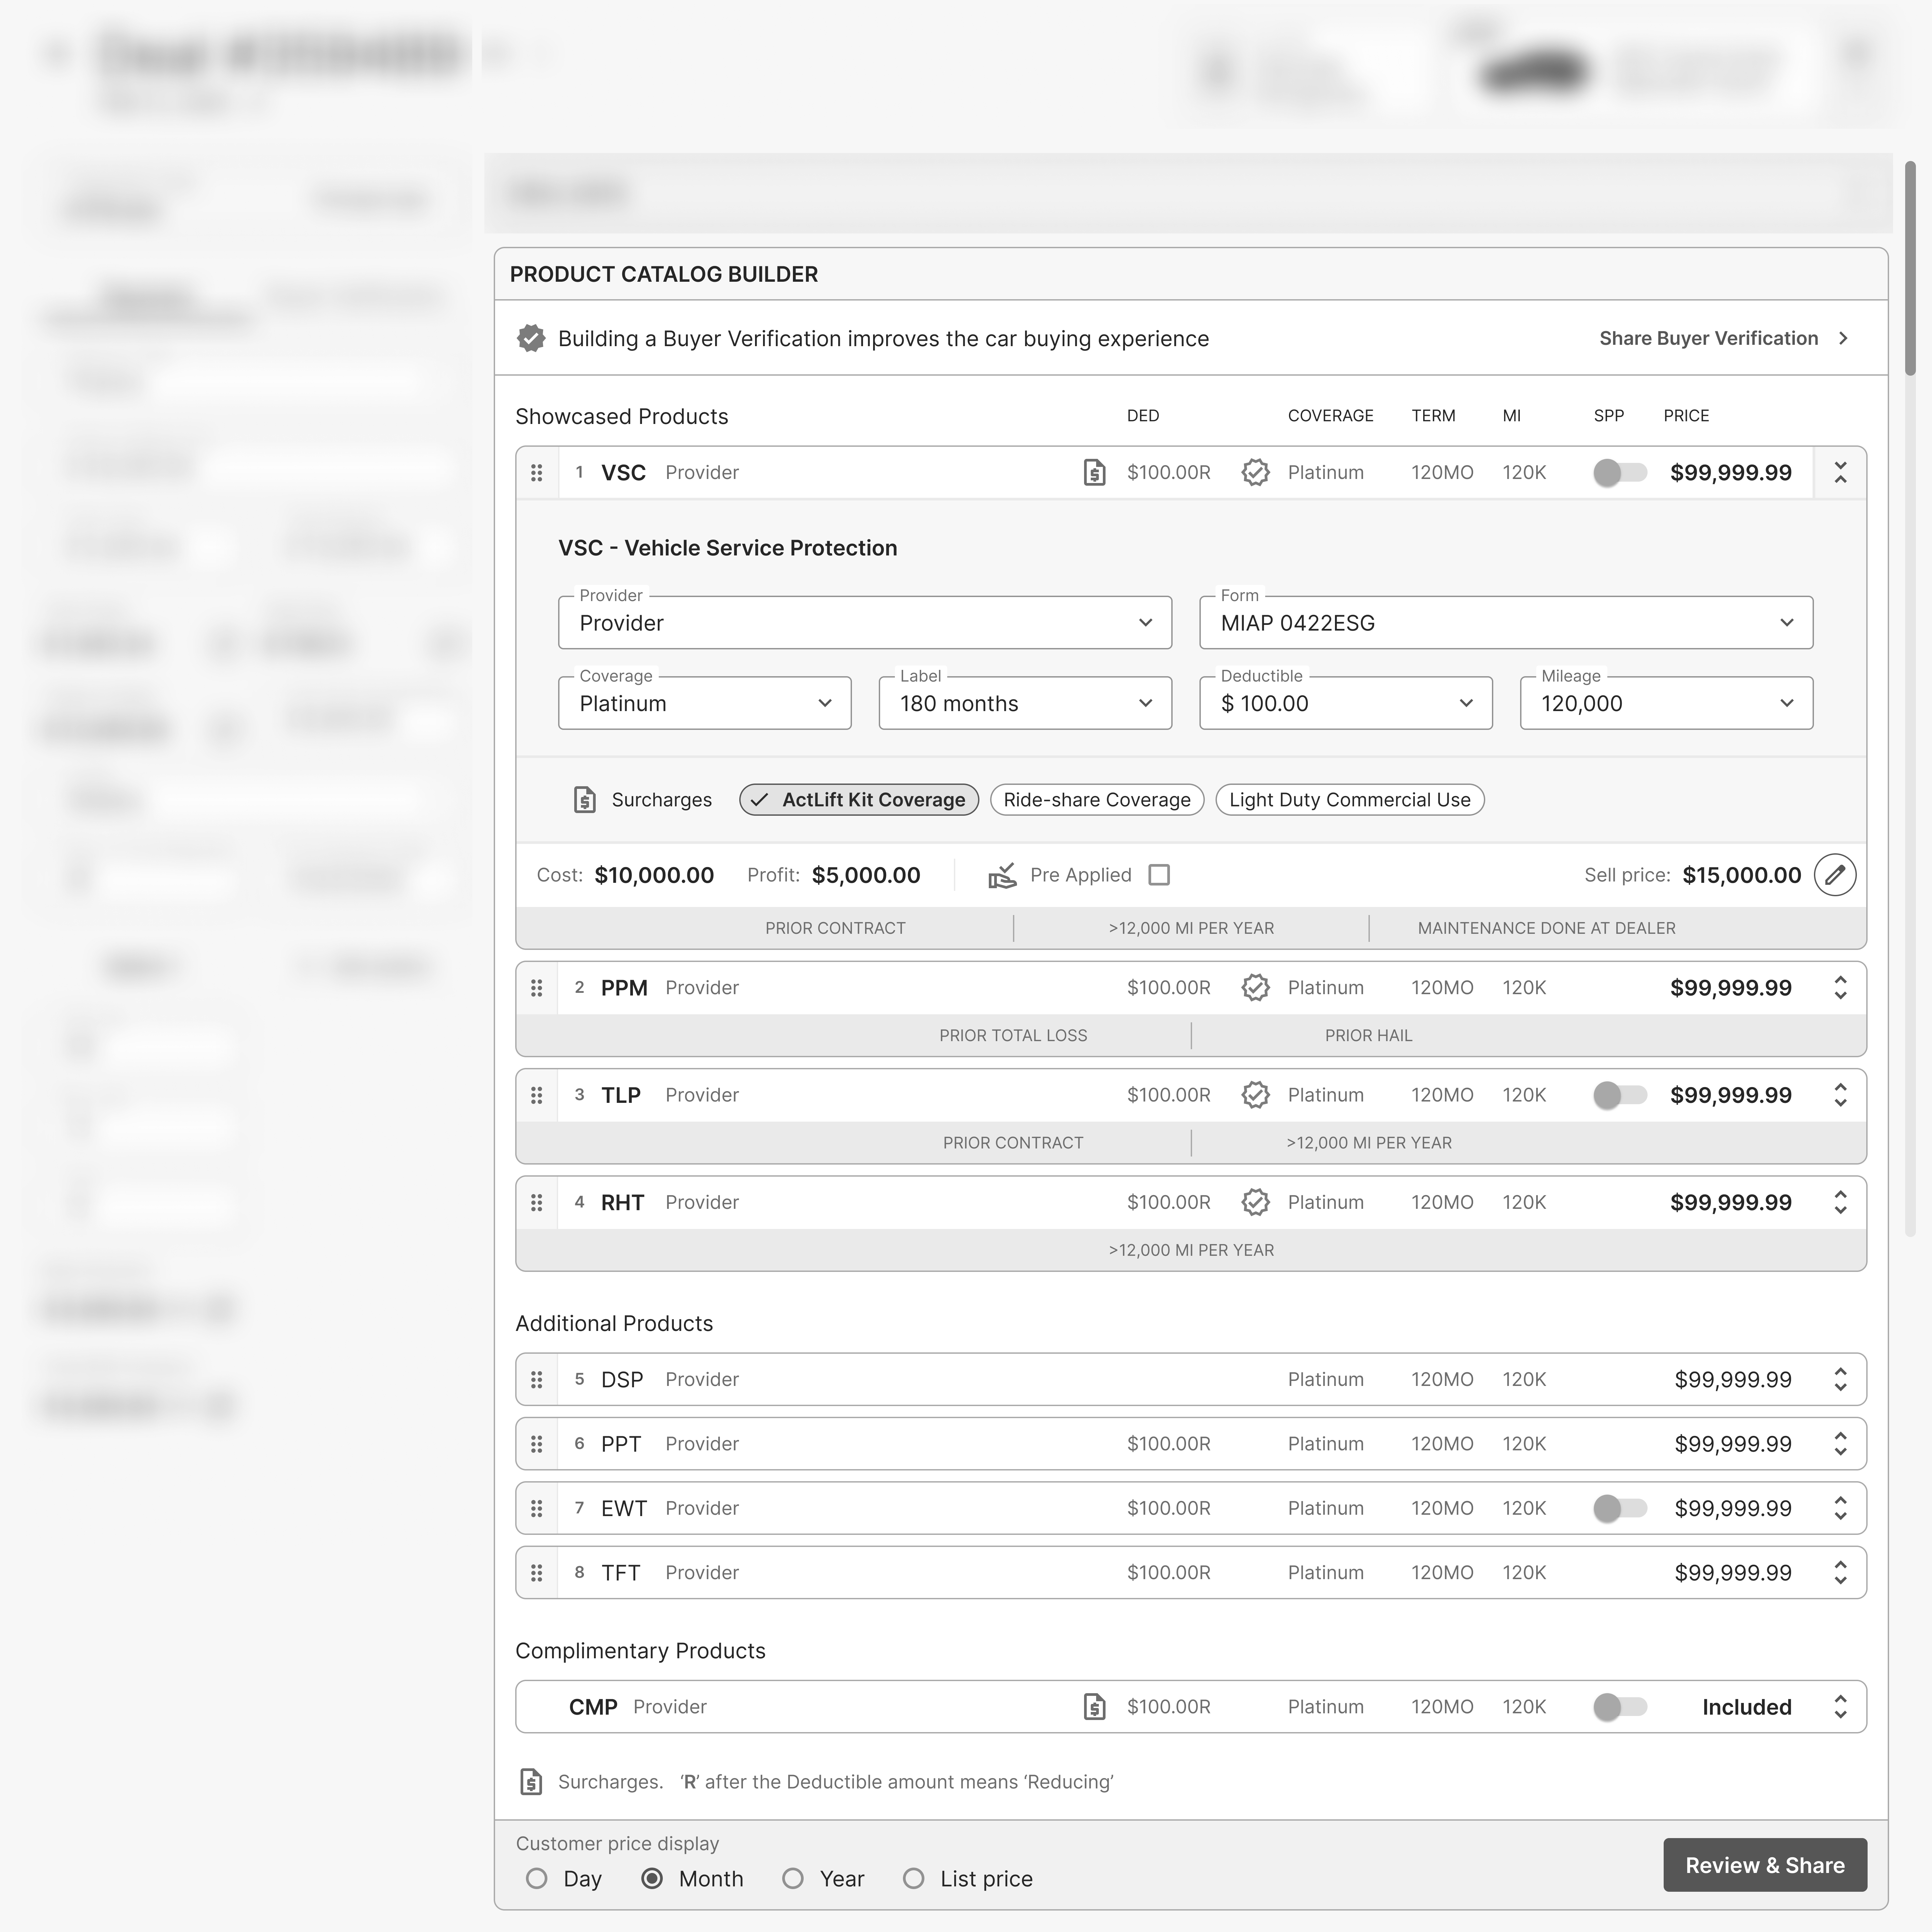The image size is (1932, 1932).
Task: Check the Pre Applied checkbox
Action: tap(1159, 875)
